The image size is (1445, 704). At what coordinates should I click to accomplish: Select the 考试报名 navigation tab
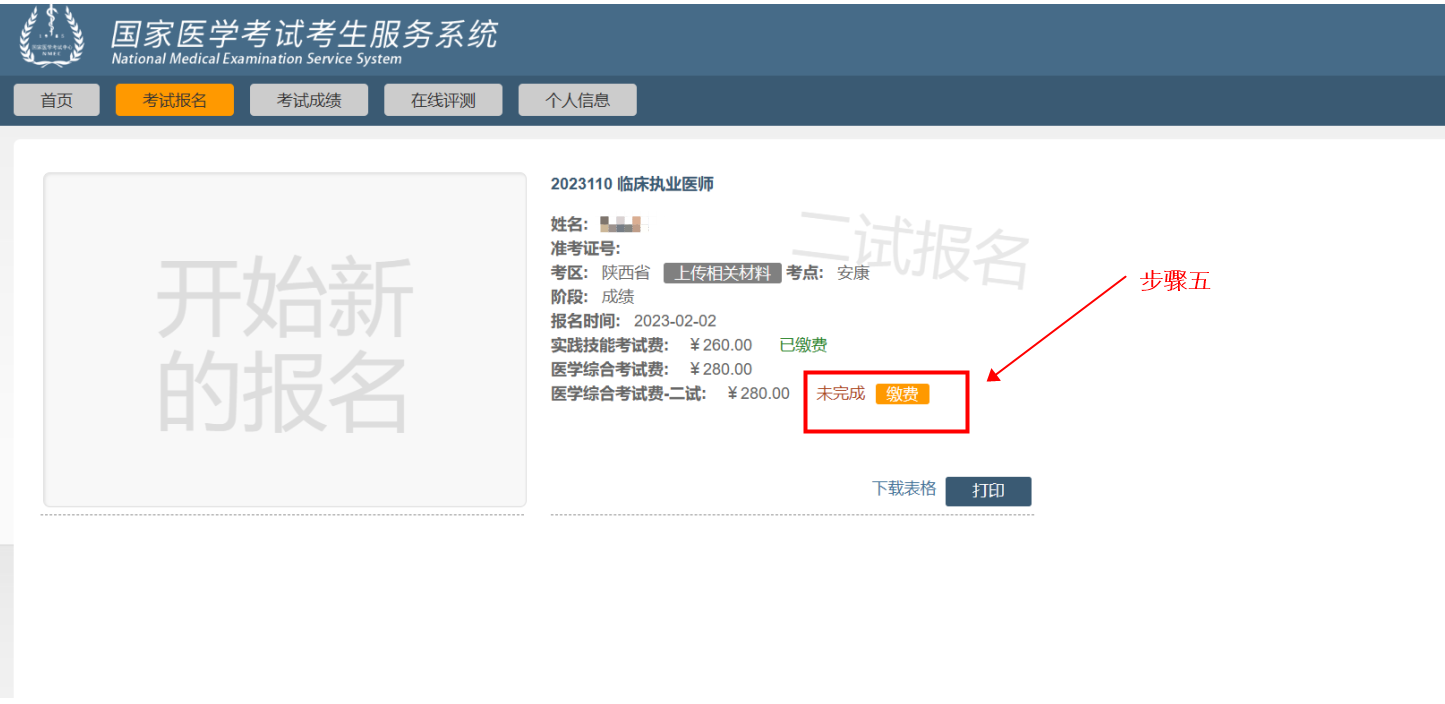tap(174, 100)
